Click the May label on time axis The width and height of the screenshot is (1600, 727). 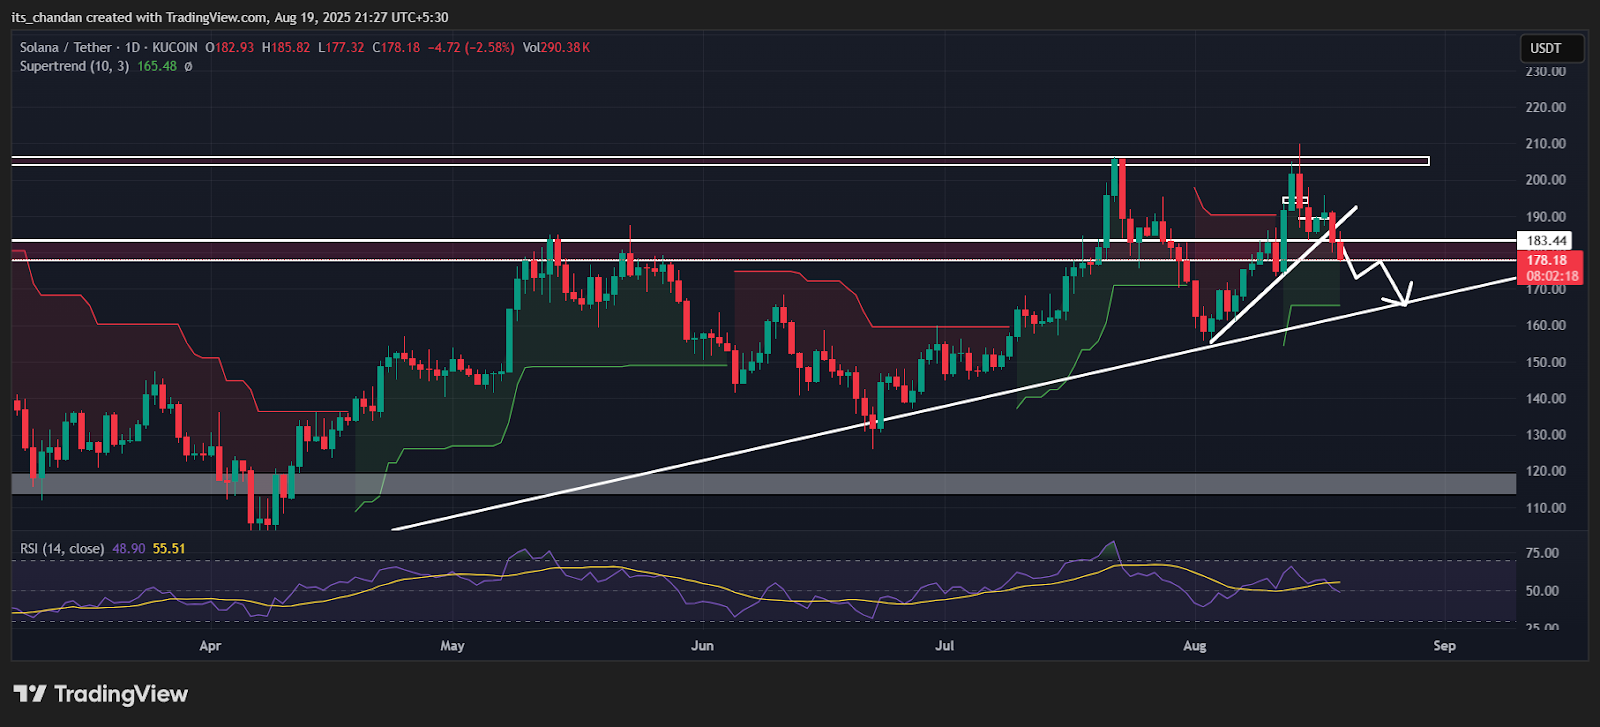(x=452, y=646)
